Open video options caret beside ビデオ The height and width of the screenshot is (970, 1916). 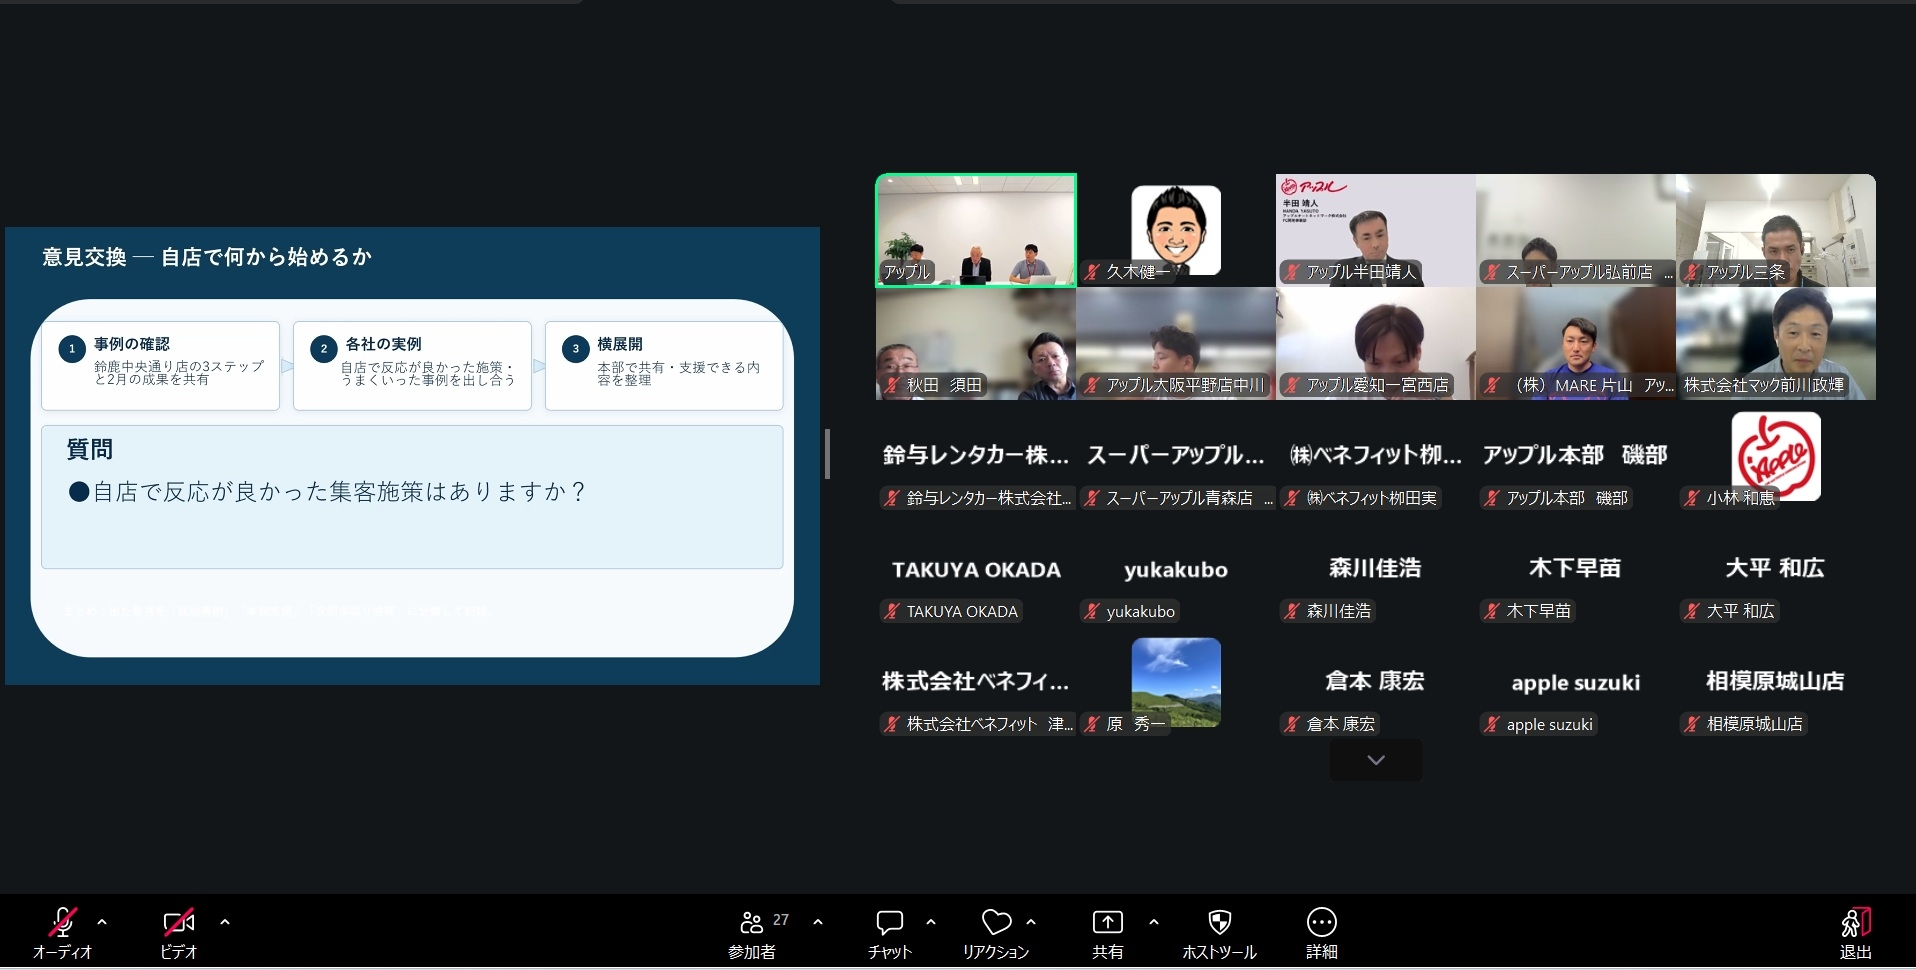click(225, 922)
